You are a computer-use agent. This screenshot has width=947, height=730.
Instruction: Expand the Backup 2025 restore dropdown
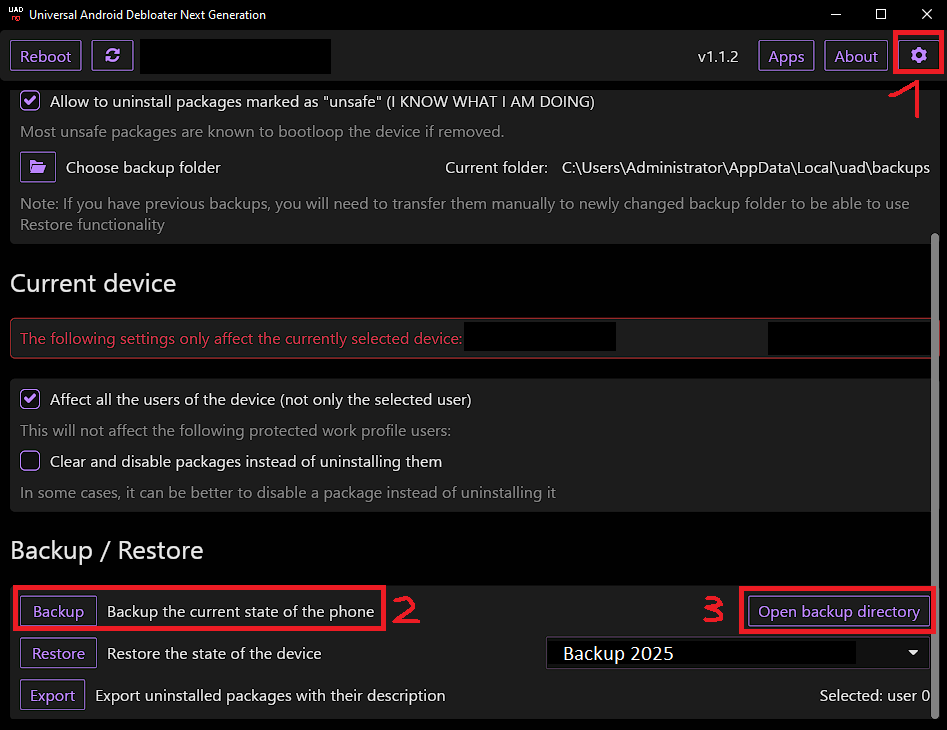click(x=737, y=654)
